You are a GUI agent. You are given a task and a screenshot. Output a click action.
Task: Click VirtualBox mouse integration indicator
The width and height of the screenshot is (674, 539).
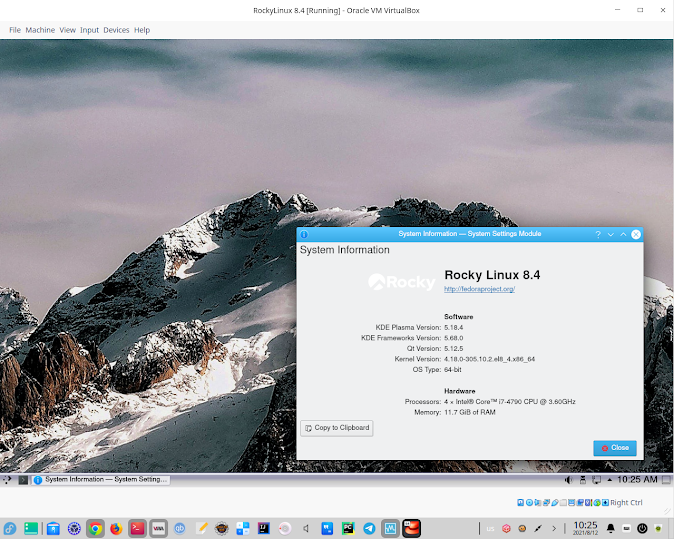[x=597, y=502]
